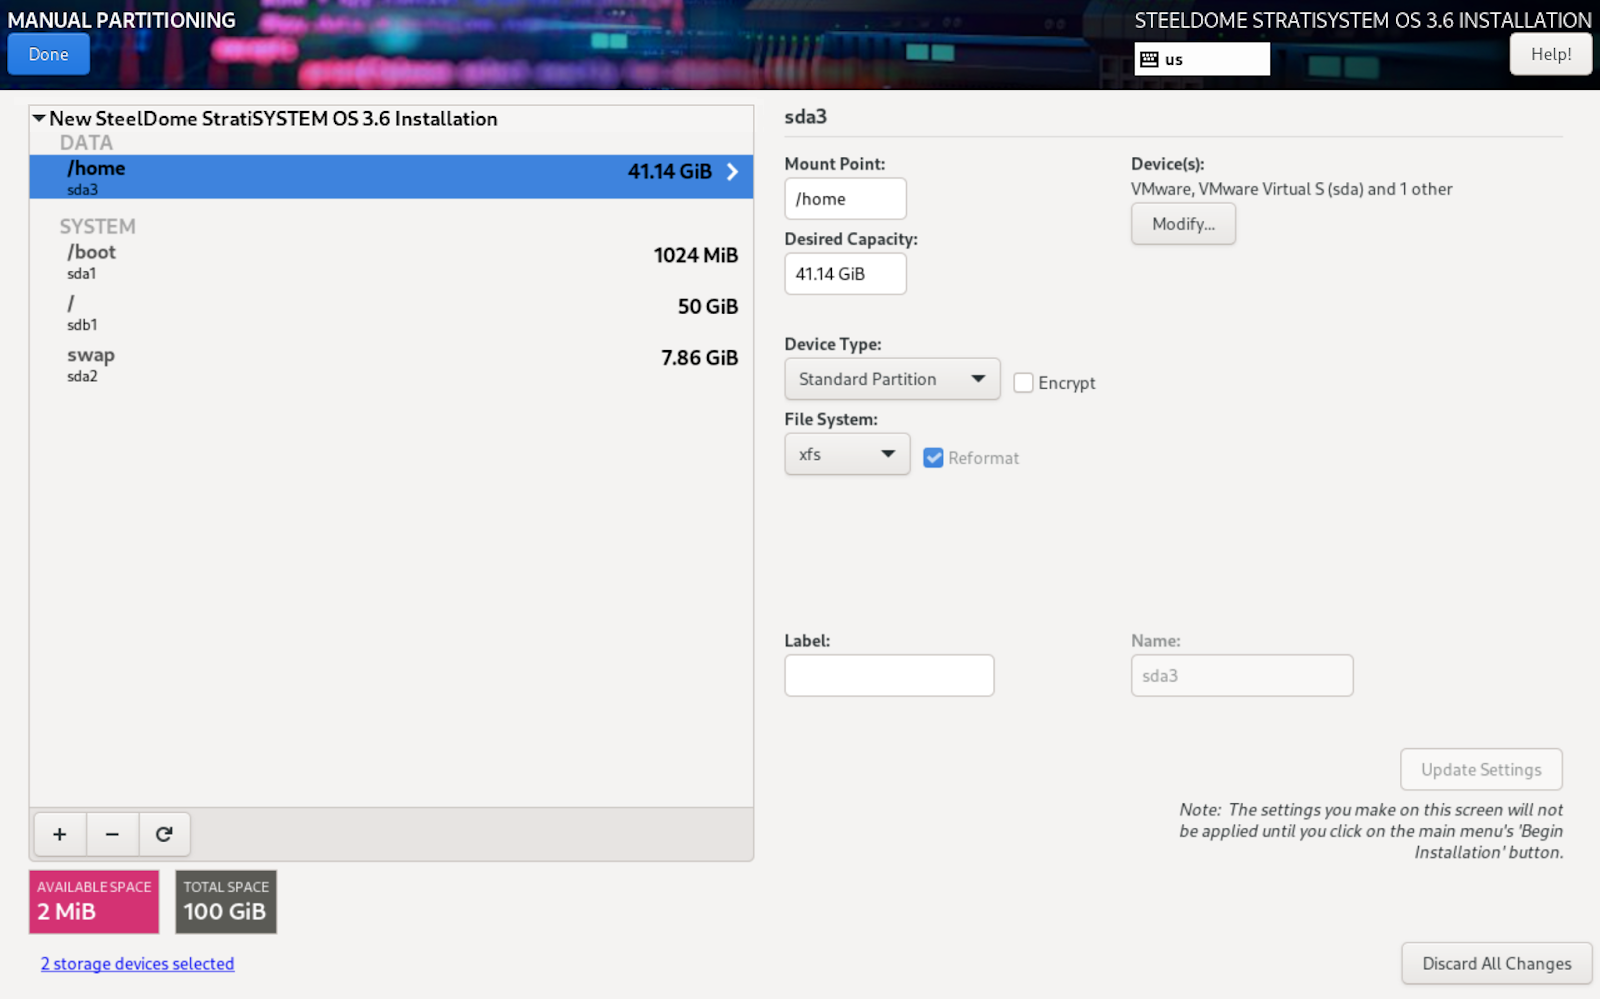Click the Mount Point text field
Viewport: 1600px width, 999px height.
(x=845, y=199)
